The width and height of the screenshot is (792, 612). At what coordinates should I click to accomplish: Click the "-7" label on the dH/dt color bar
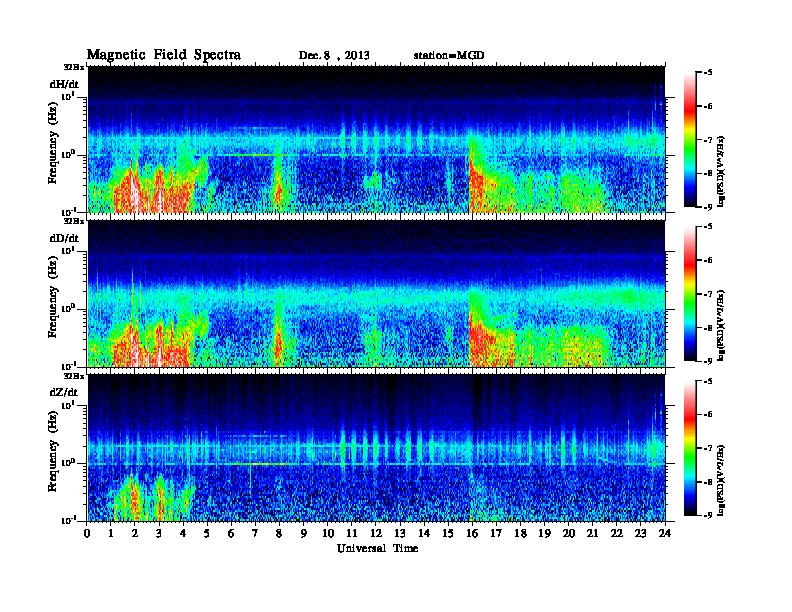point(708,139)
